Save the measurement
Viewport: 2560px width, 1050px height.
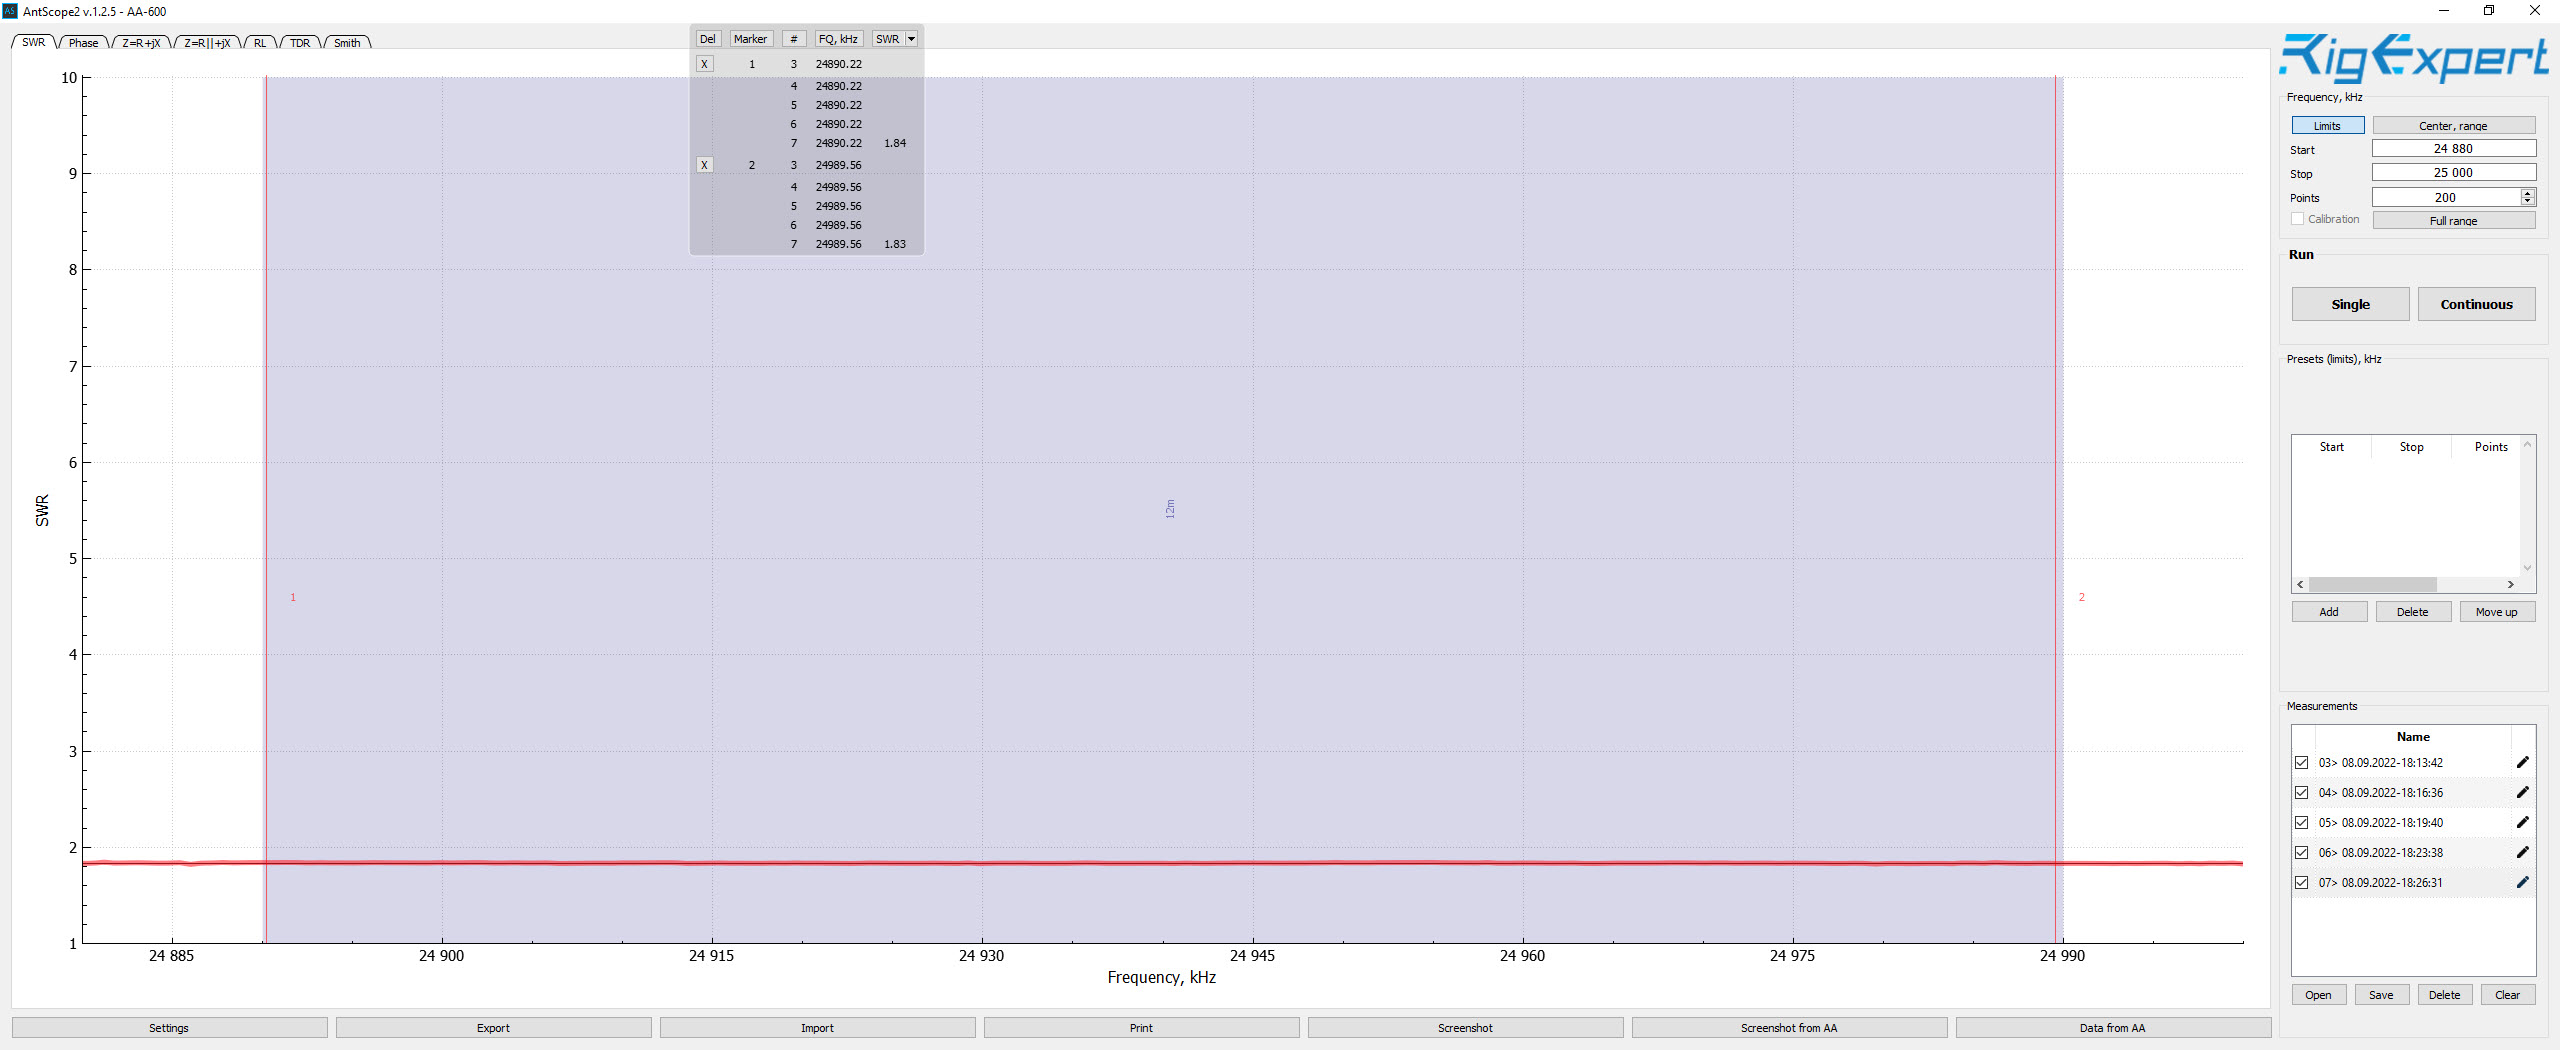pyautogui.click(x=2381, y=995)
